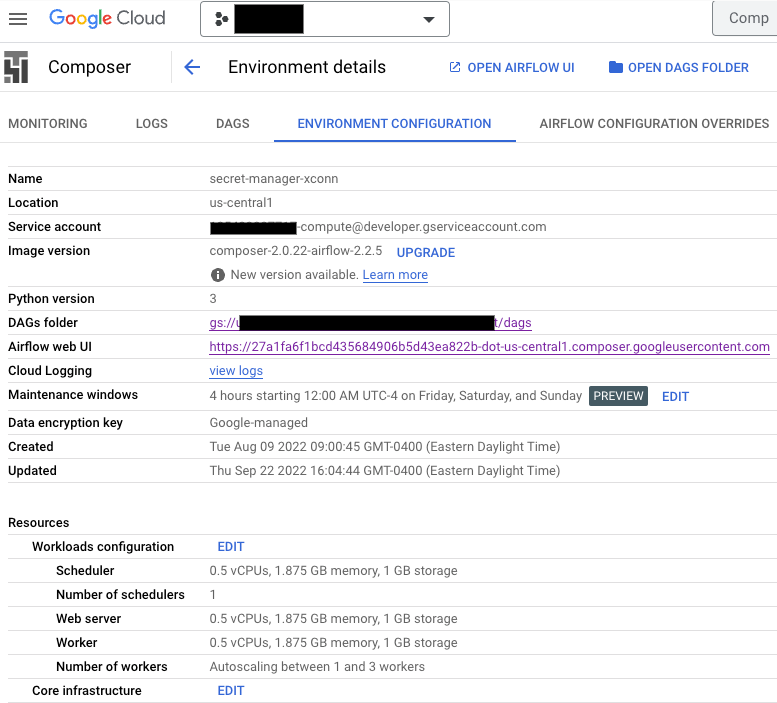
Task: Click Autoscaling between 1 and 3 workers
Action: pos(317,667)
